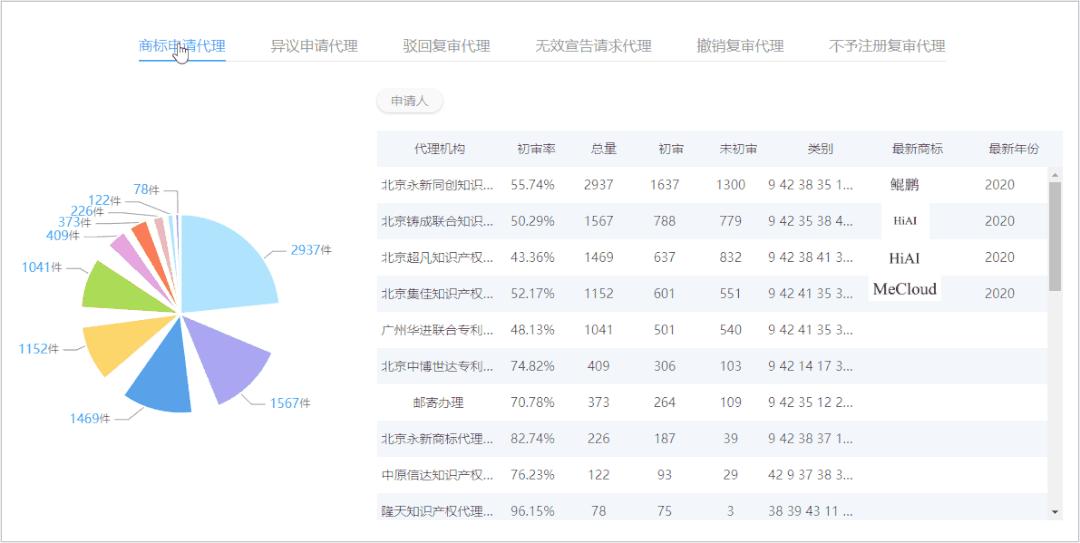Click the 55.74% approval rate cell
Image resolution: width=1080 pixels, height=543 pixels.
[x=532, y=185]
